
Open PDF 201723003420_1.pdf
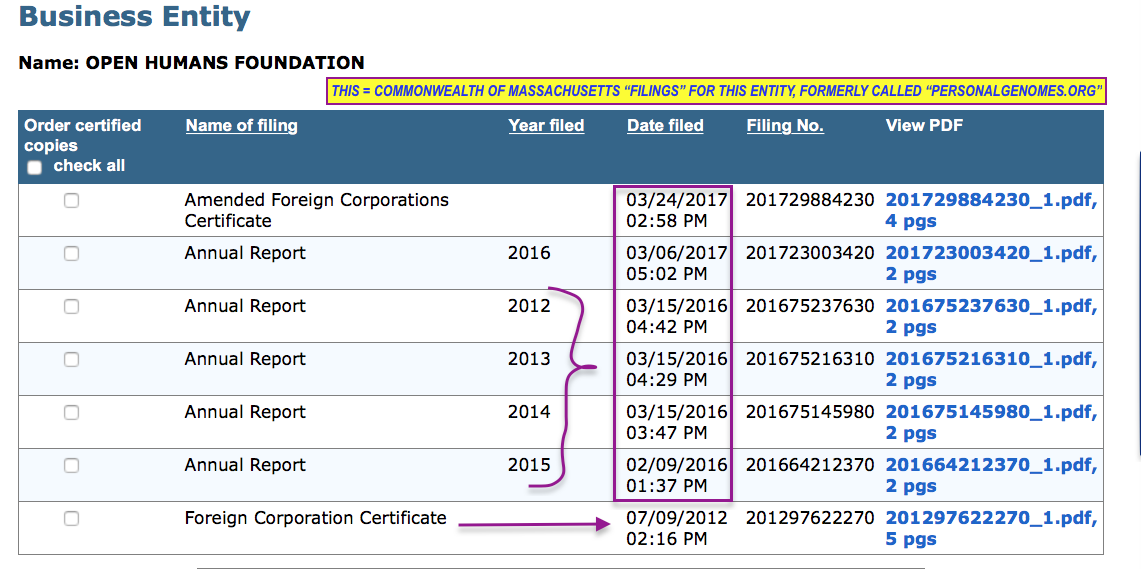tap(990, 253)
